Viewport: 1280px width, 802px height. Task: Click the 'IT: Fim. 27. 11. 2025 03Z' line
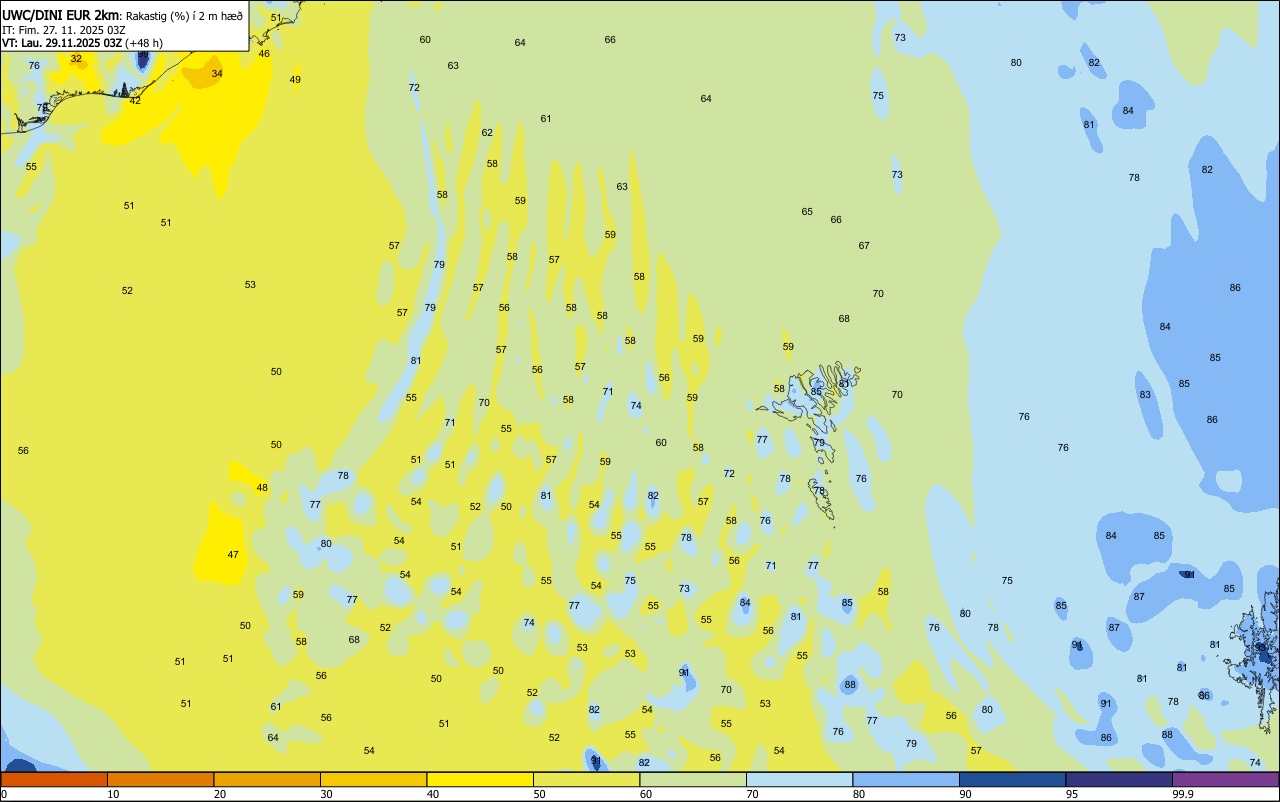tap(63, 30)
